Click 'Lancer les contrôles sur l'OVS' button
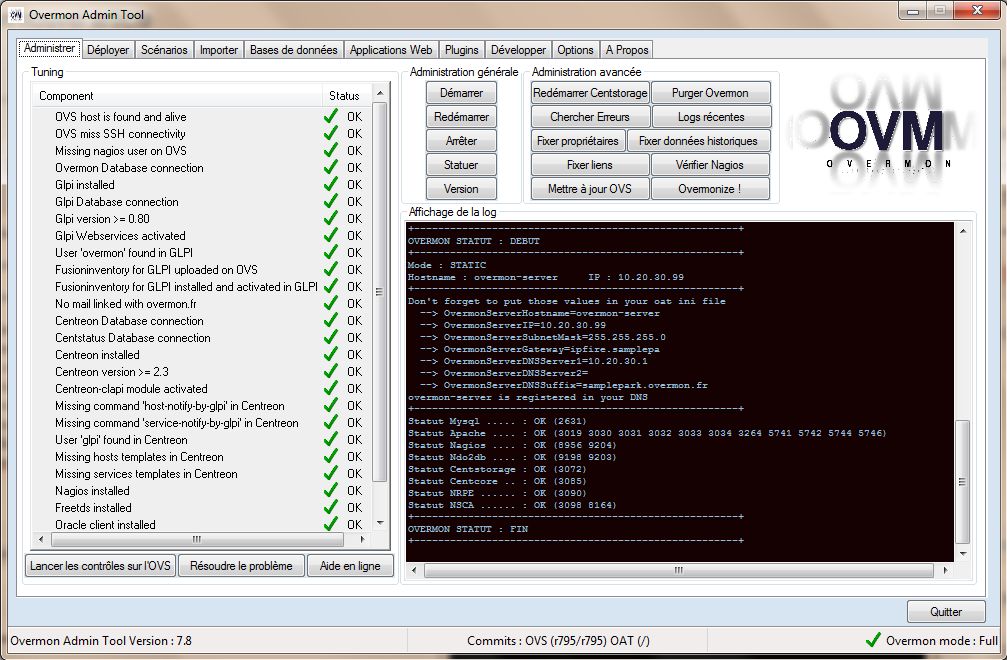Viewport: 1007px width, 660px height. click(100, 566)
